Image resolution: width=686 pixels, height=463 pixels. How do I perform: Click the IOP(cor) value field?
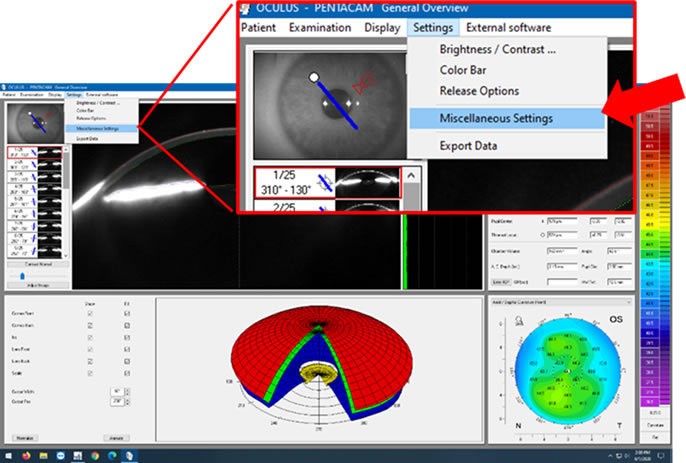point(563,282)
